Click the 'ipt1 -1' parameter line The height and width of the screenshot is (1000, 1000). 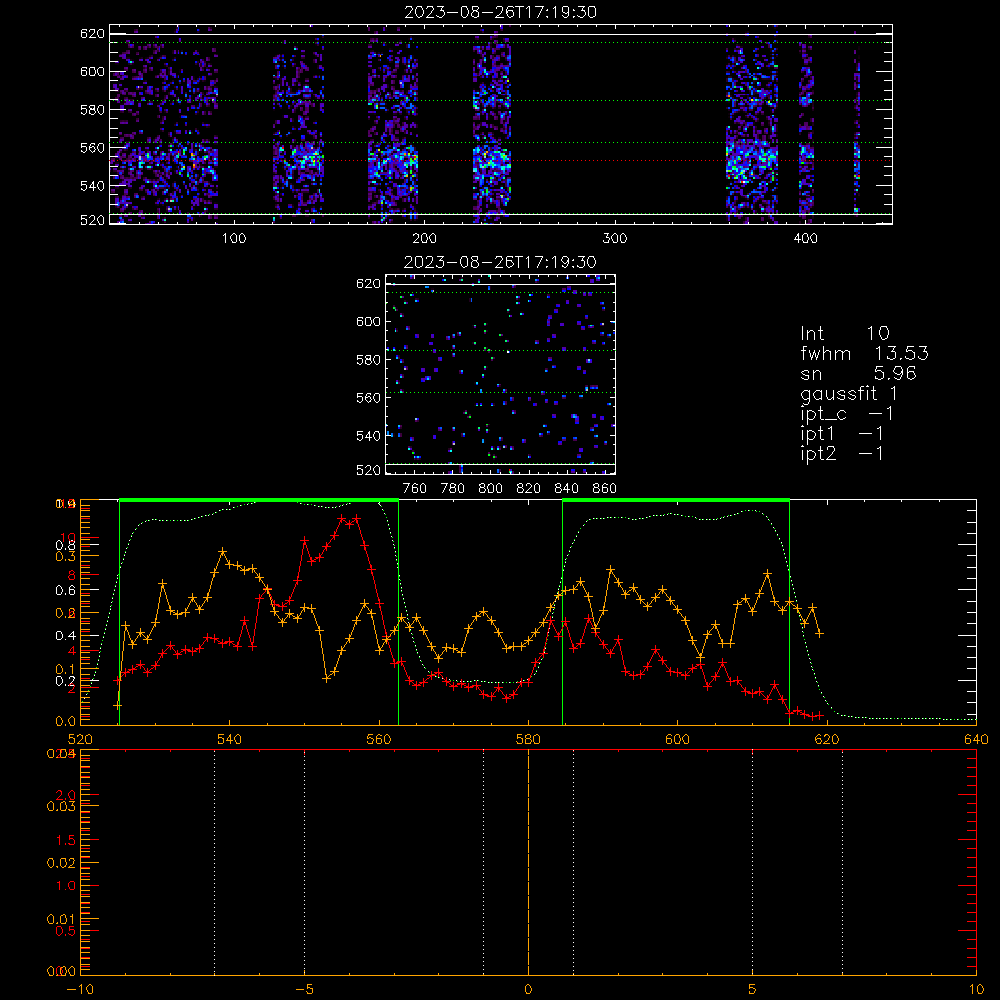(x=842, y=434)
